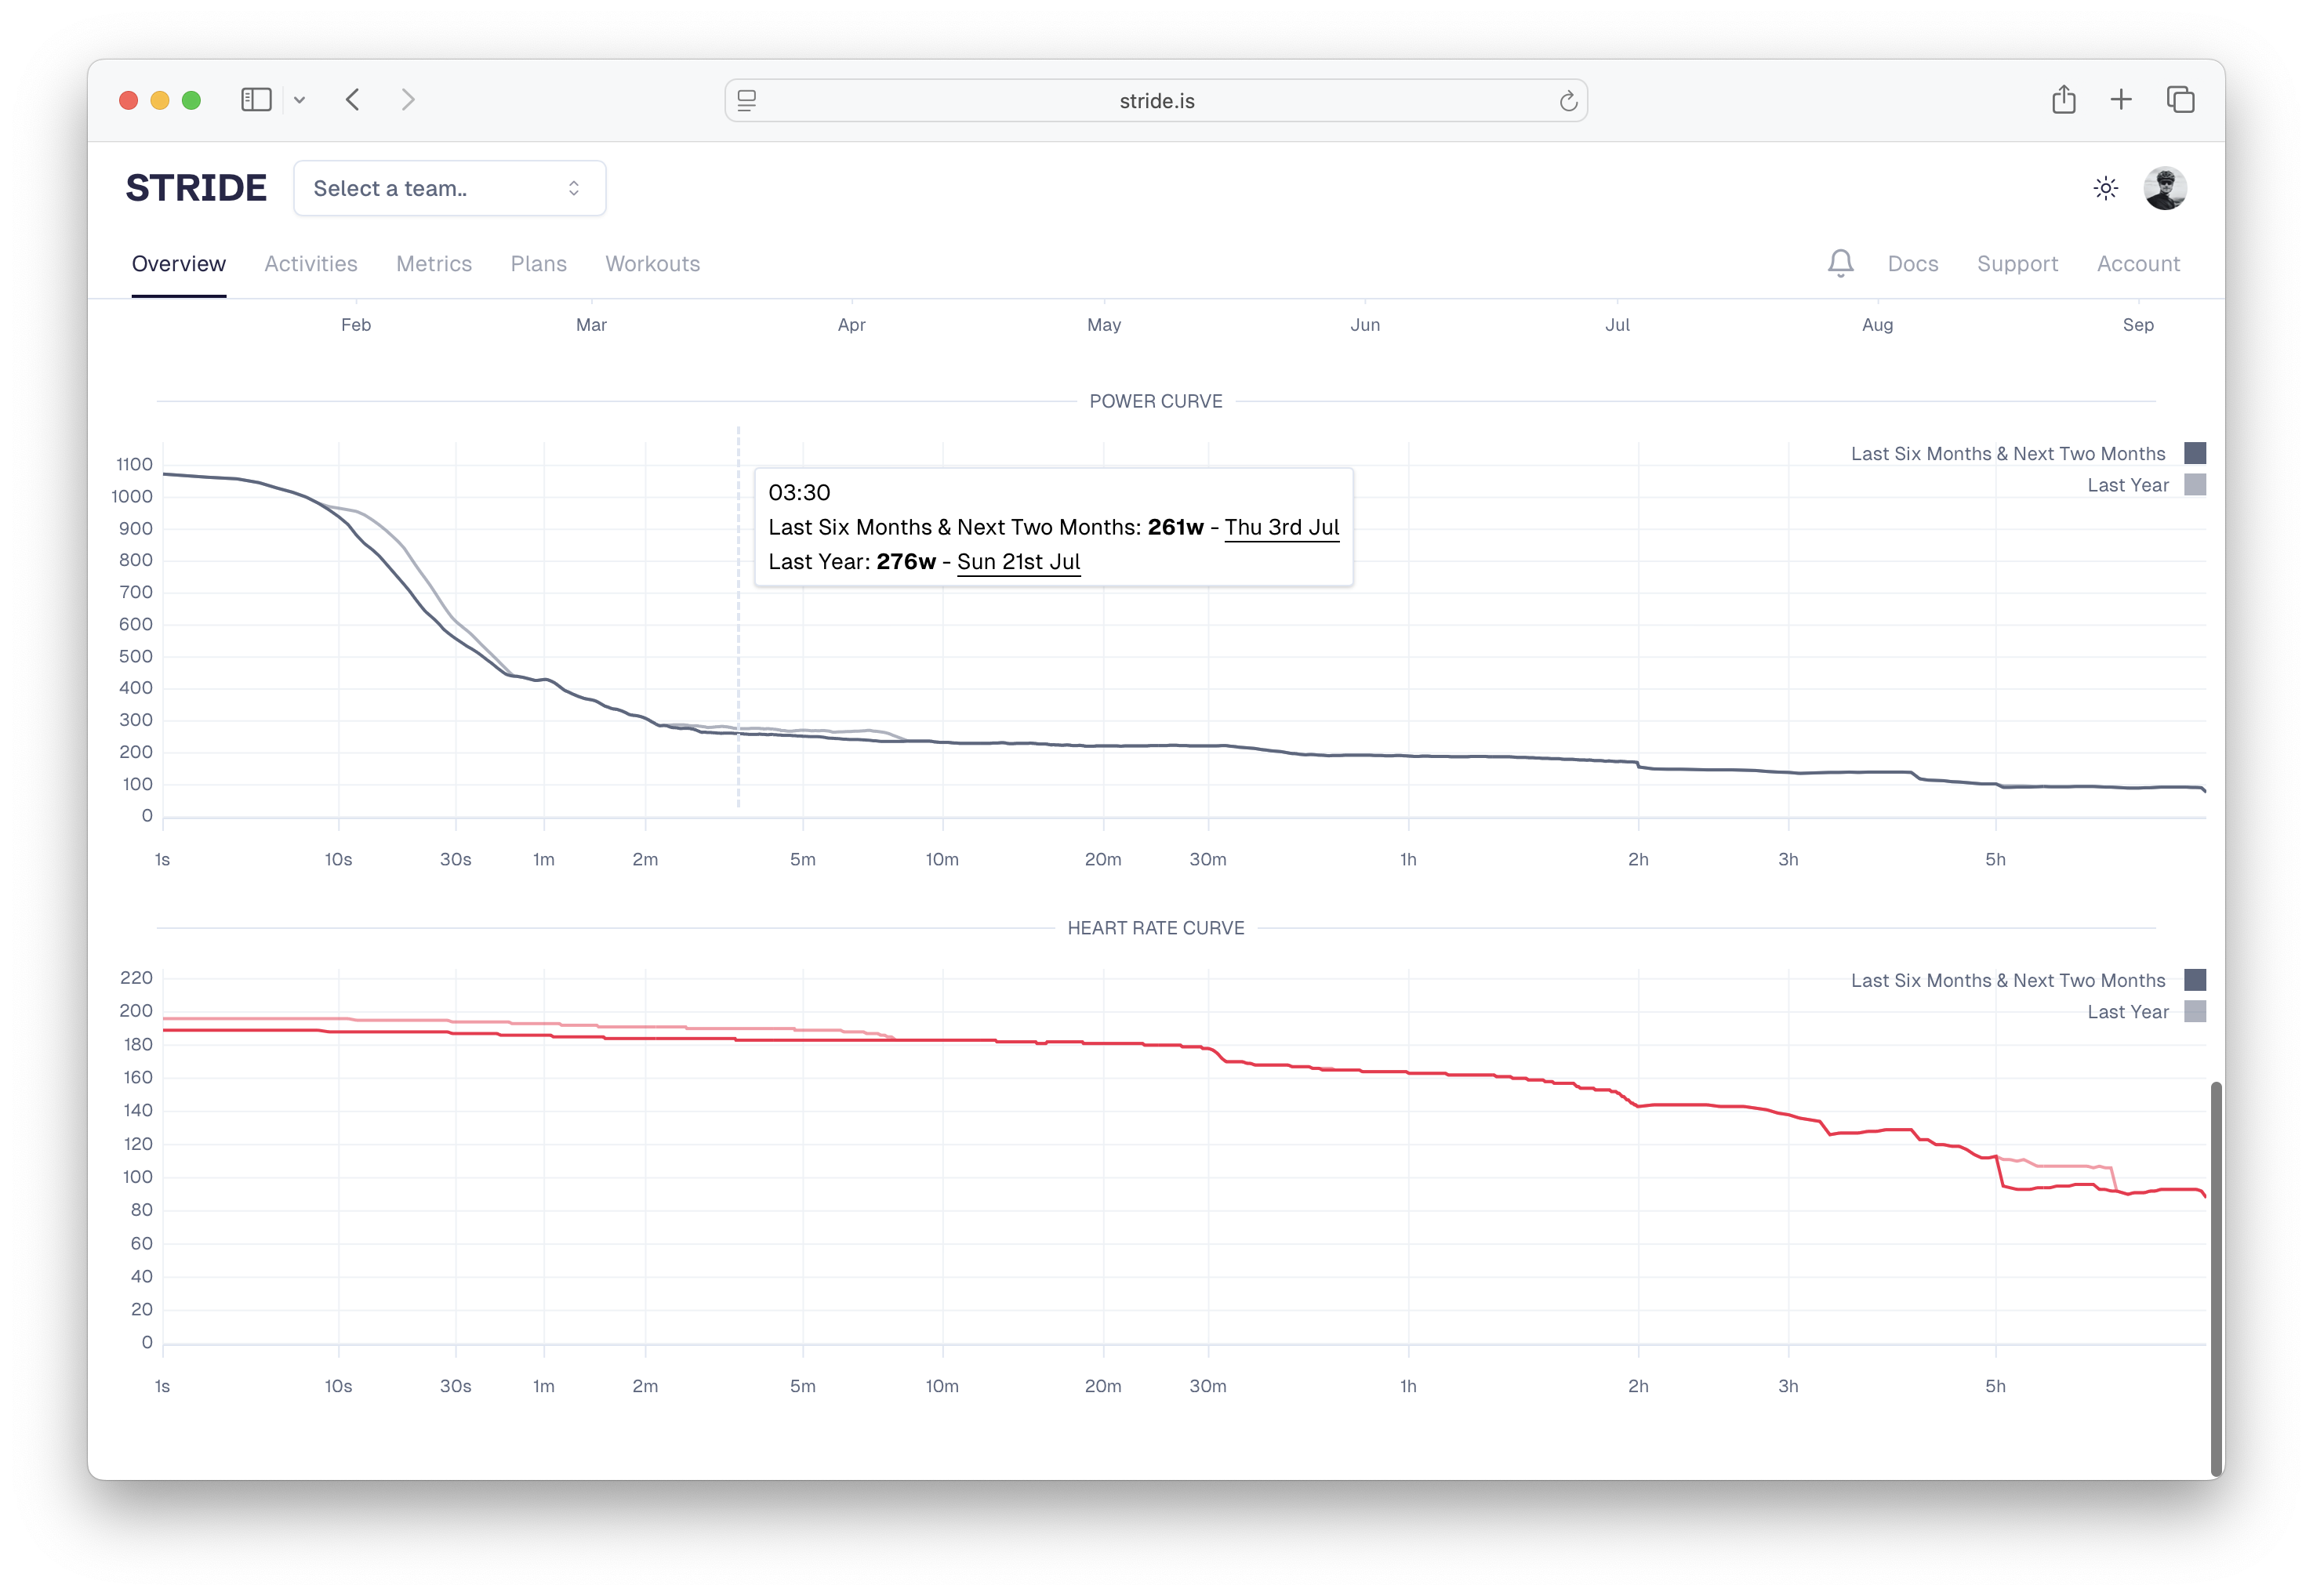The image size is (2313, 1596).
Task: Toggle the browser sidebar
Action: click(257, 99)
